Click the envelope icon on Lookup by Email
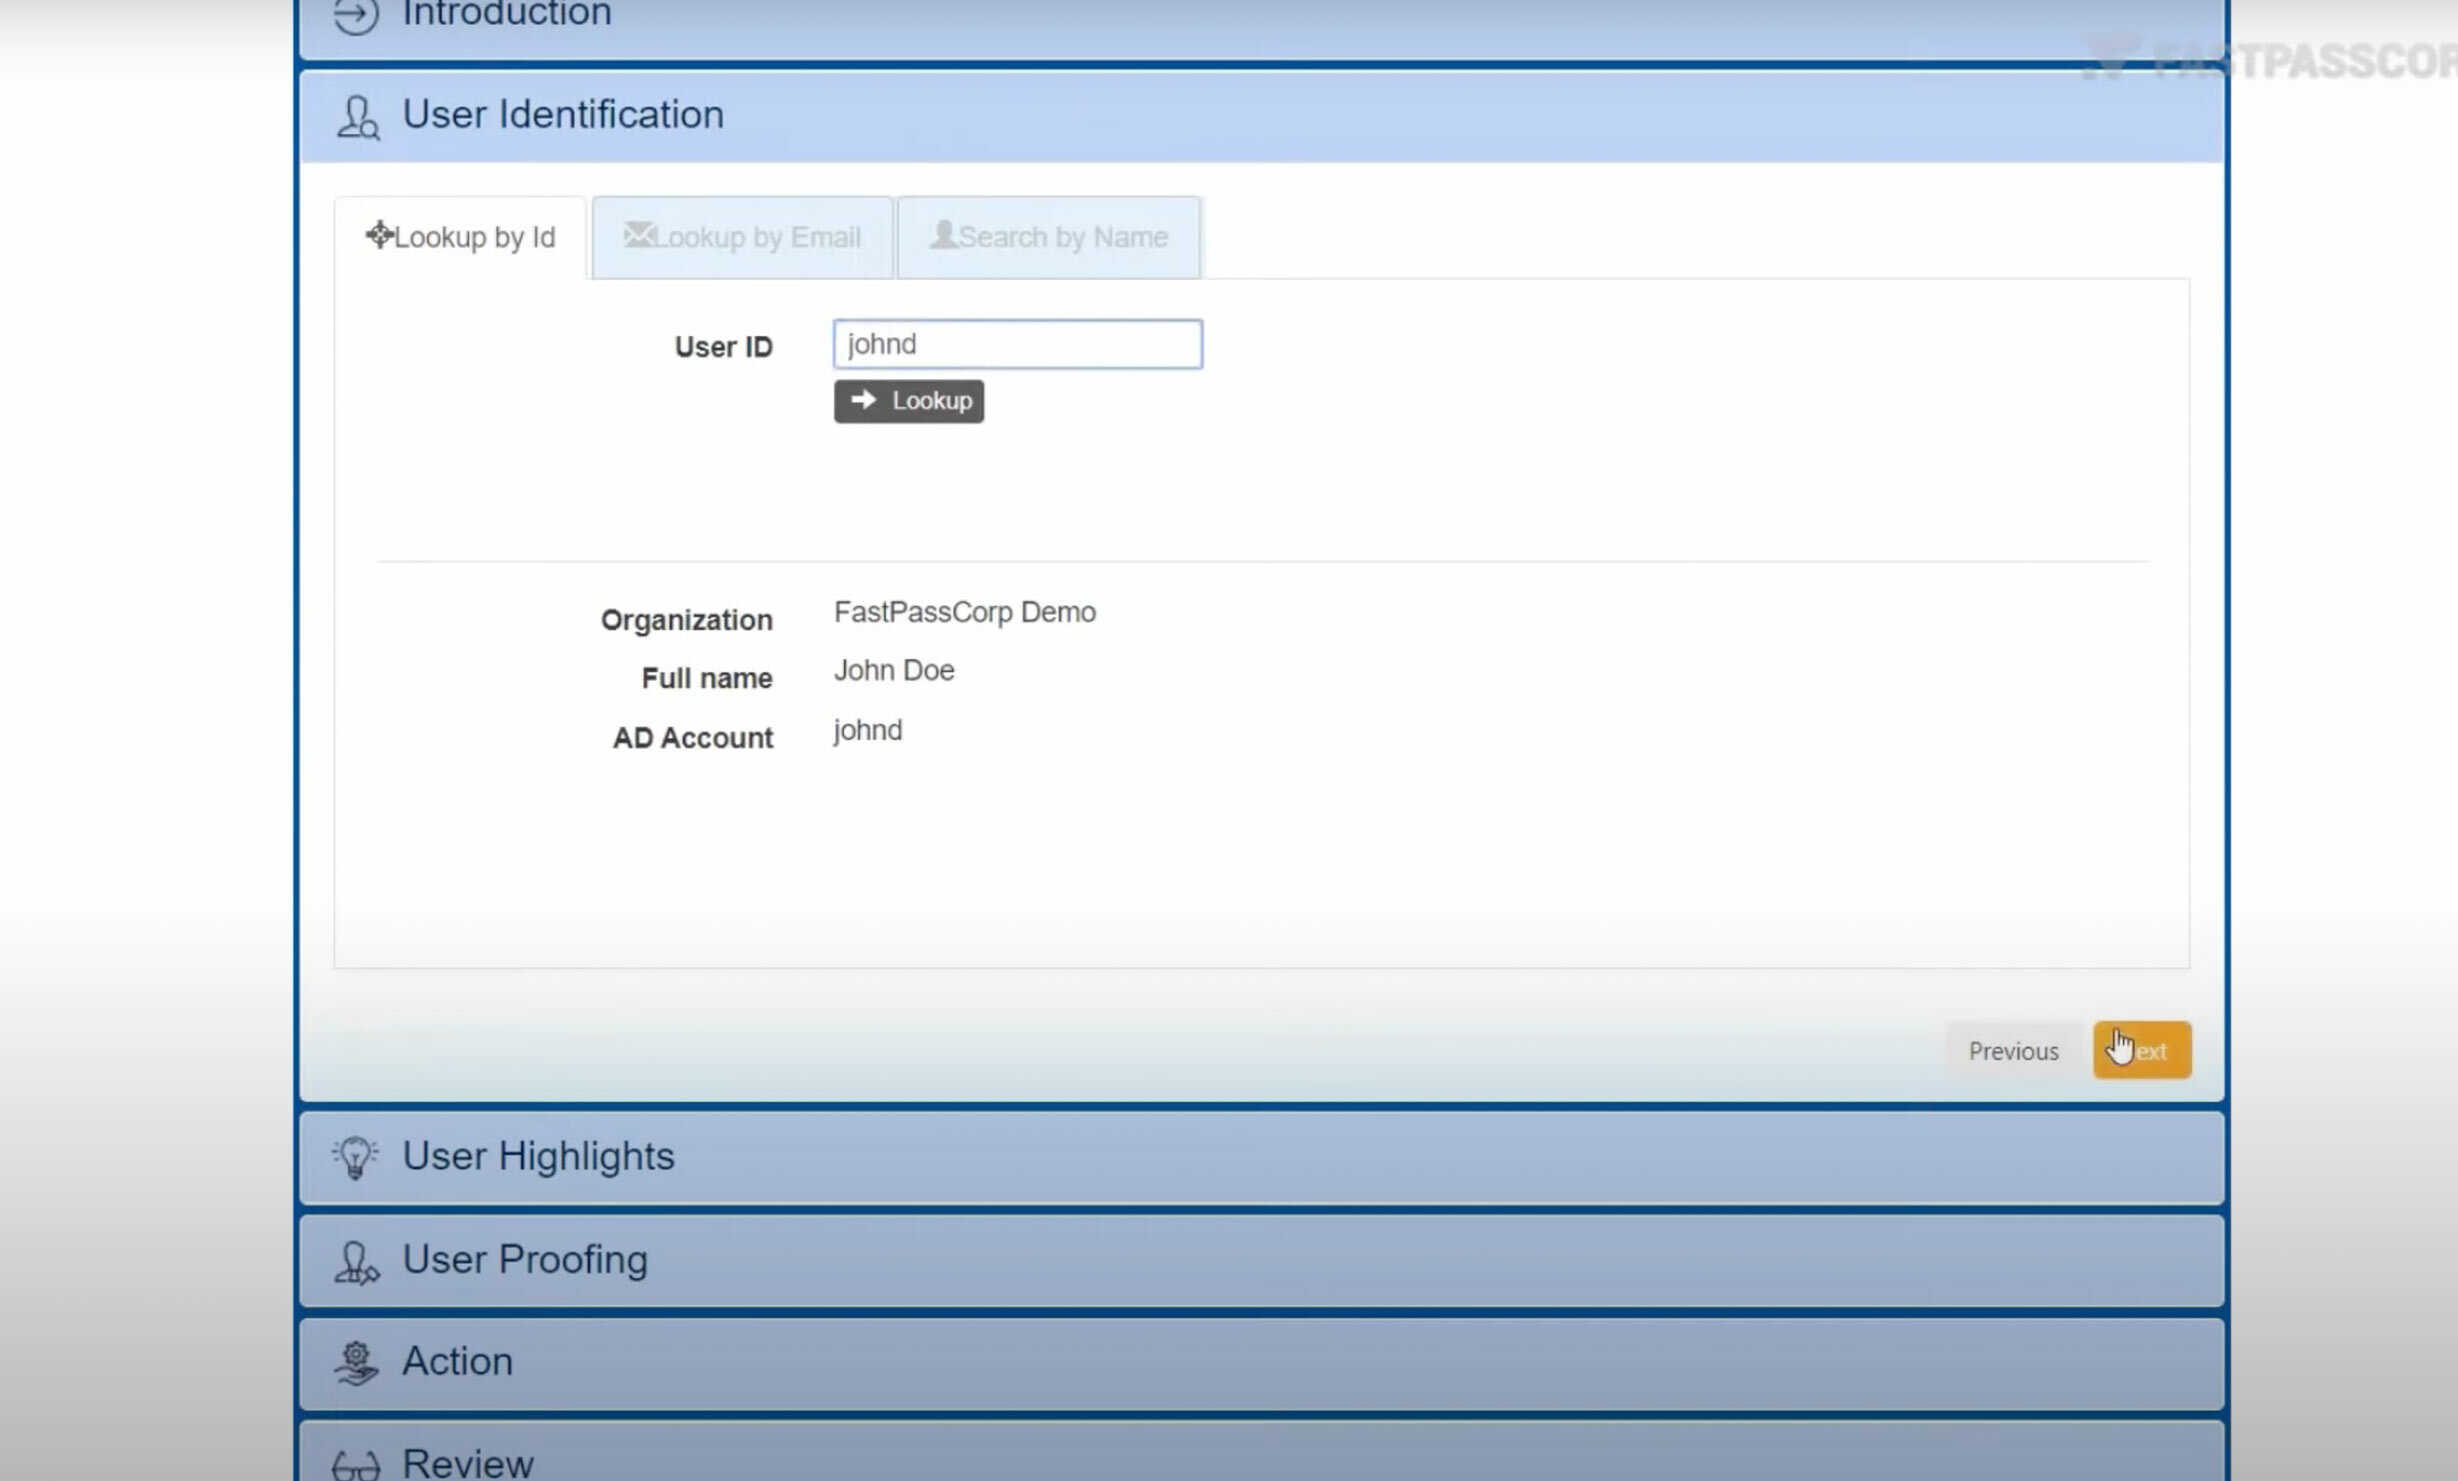2458x1481 pixels. [638, 235]
